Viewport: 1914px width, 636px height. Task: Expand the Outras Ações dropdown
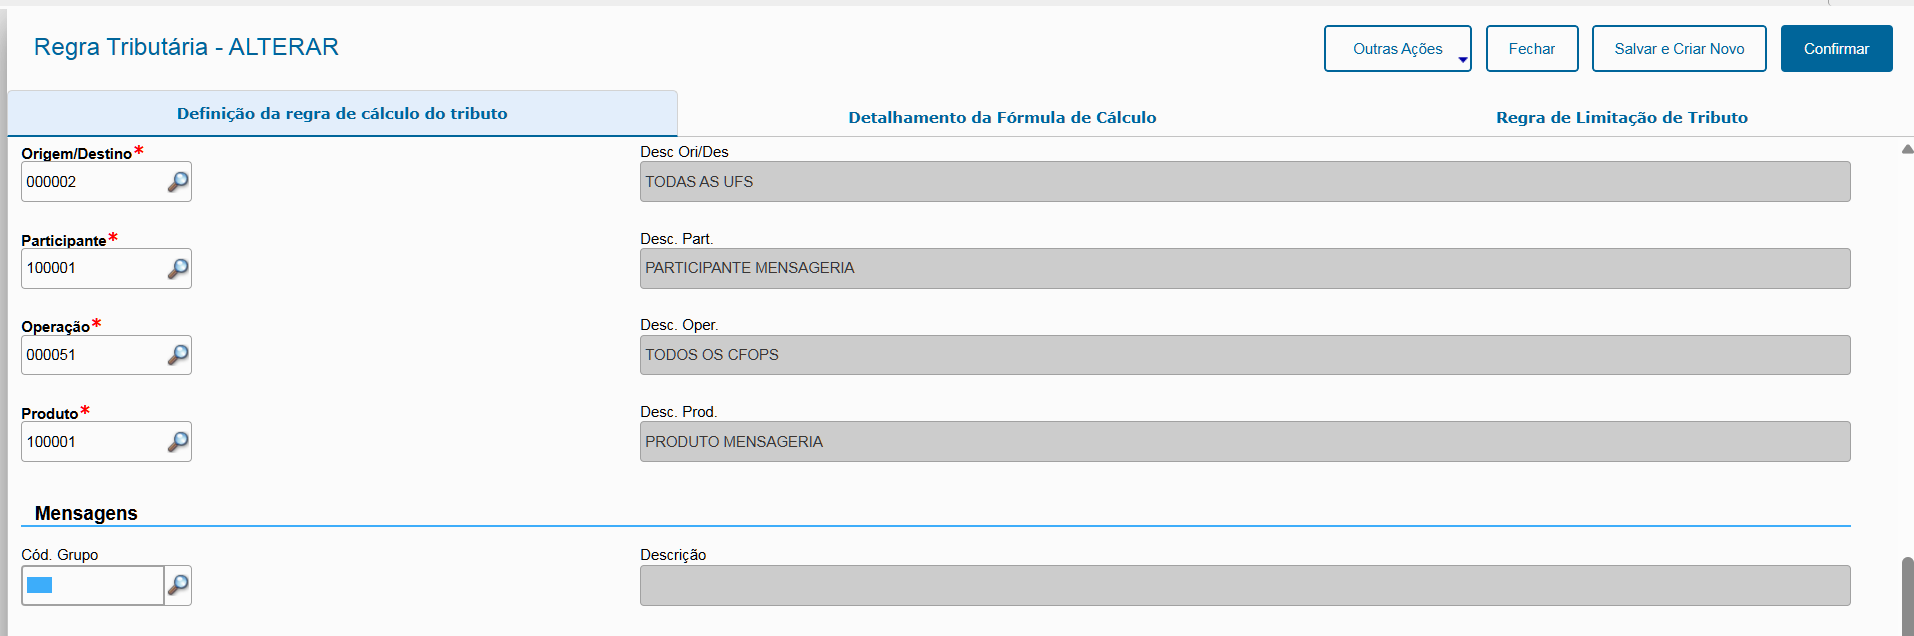(1397, 49)
